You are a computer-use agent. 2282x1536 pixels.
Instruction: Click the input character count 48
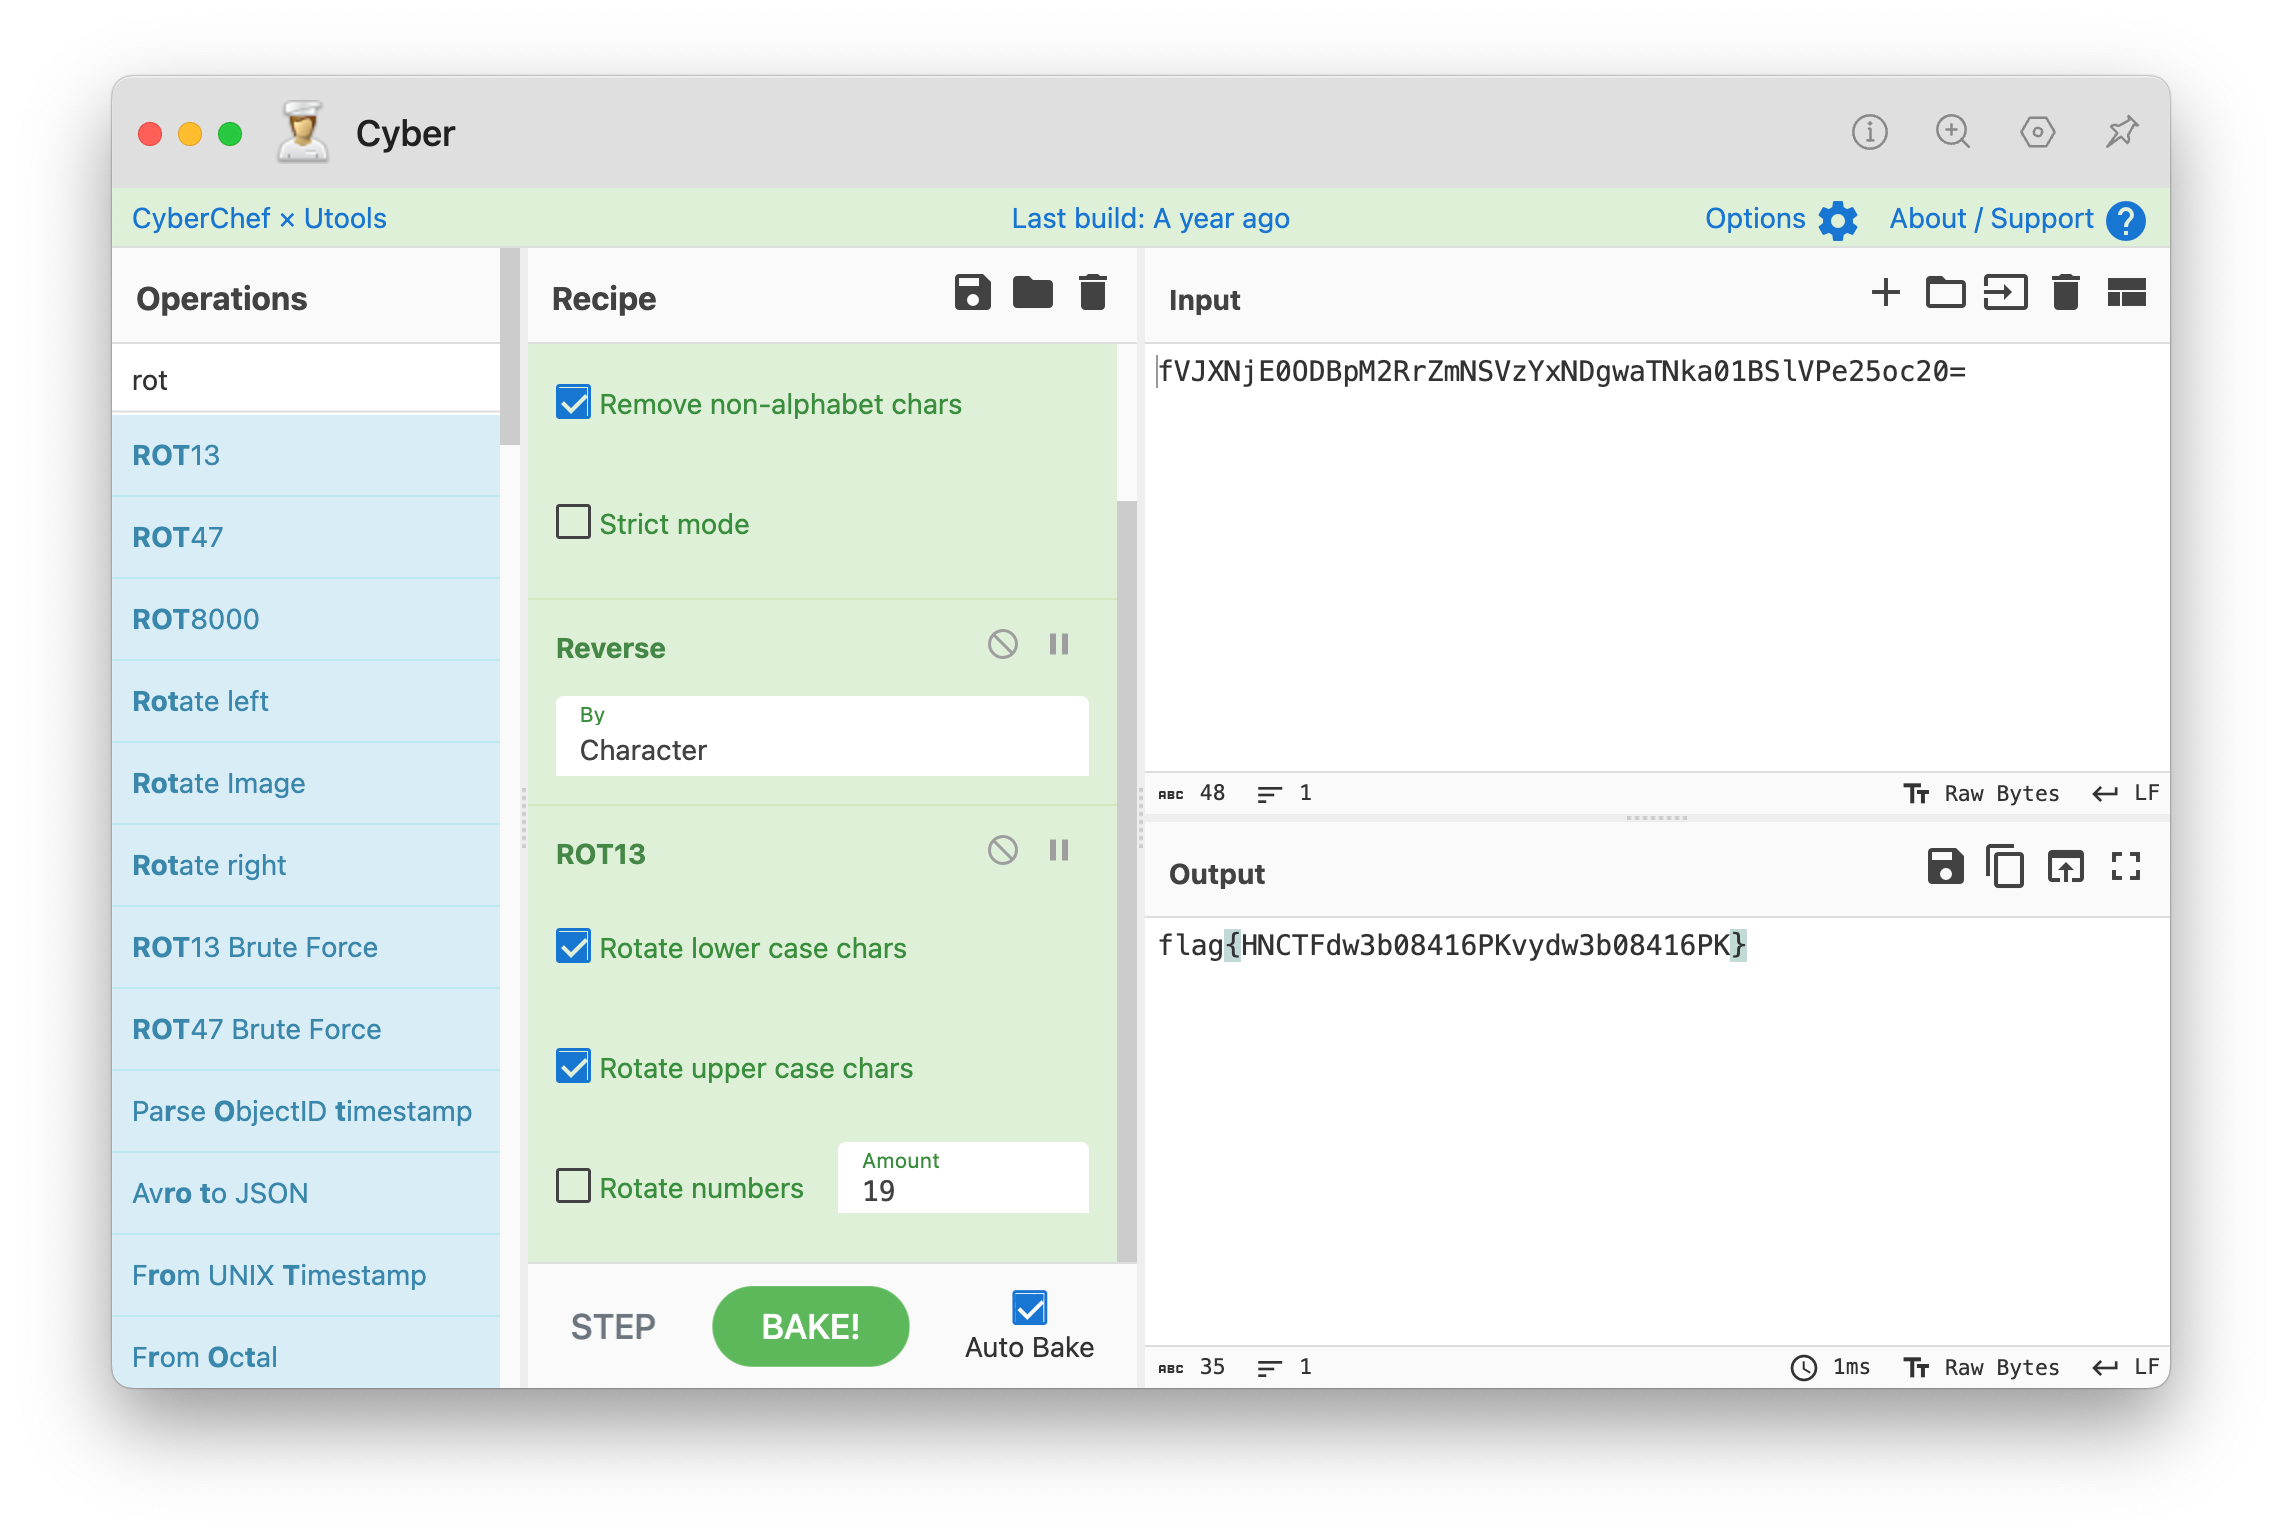click(1192, 793)
